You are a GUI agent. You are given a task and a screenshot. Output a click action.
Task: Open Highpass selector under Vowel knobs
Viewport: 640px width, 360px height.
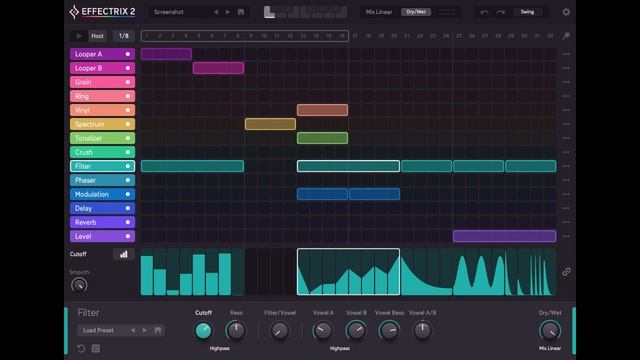pyautogui.click(x=340, y=348)
